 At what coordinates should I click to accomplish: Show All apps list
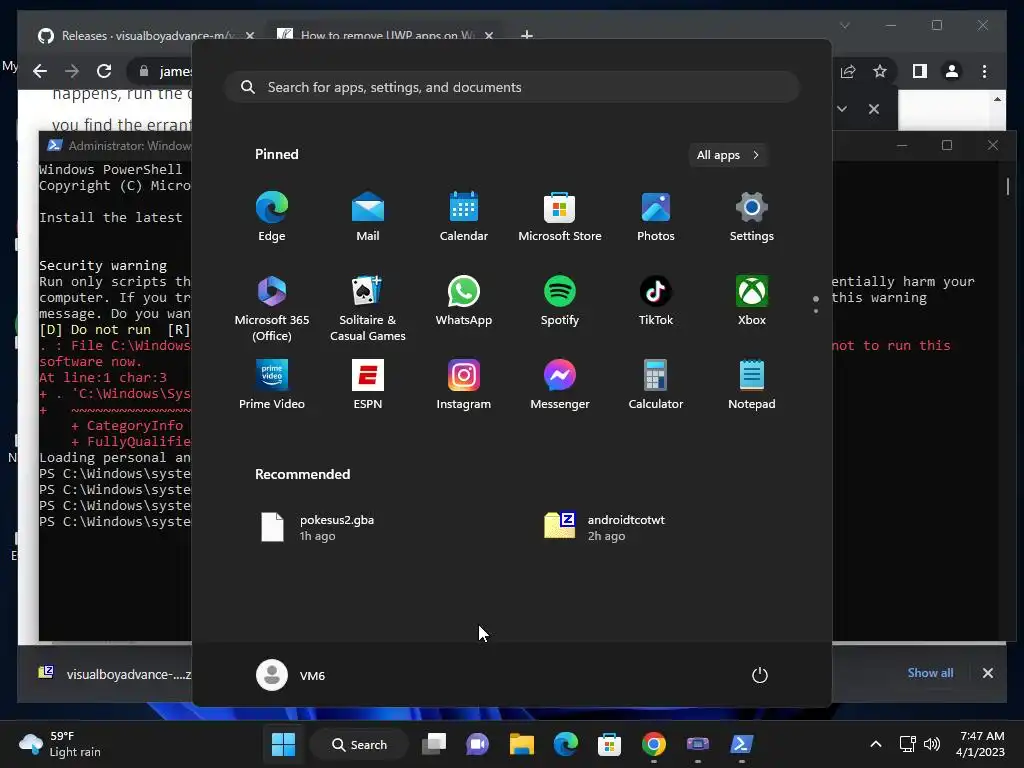click(x=728, y=155)
